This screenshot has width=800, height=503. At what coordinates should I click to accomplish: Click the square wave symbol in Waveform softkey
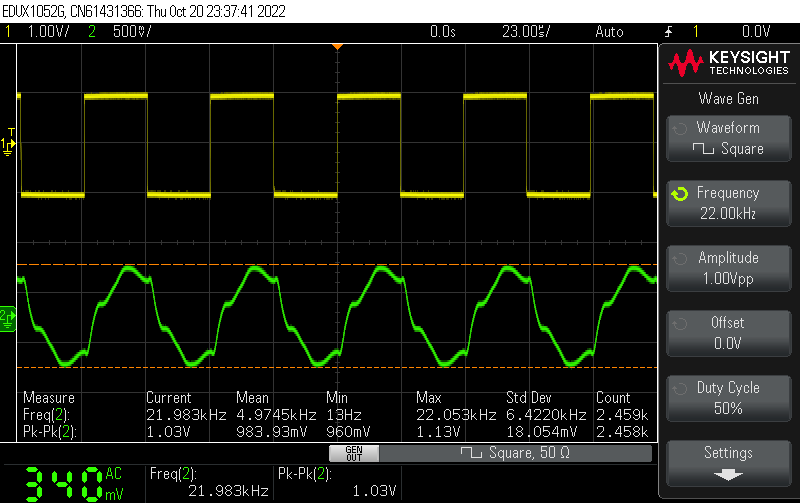coord(703,149)
